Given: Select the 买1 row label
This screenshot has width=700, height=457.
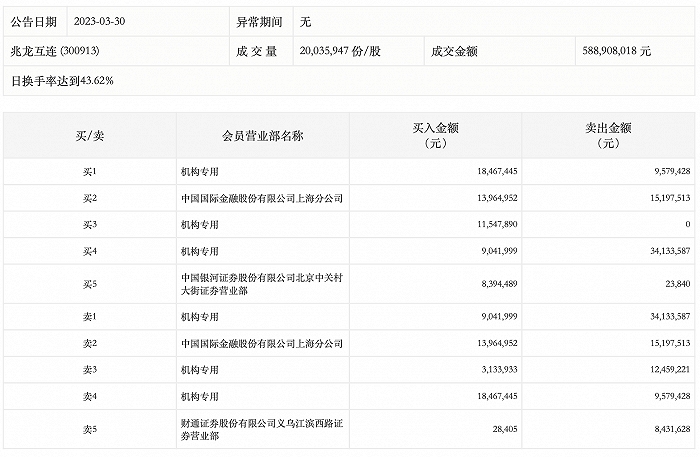Looking at the screenshot, I should 88,172.
